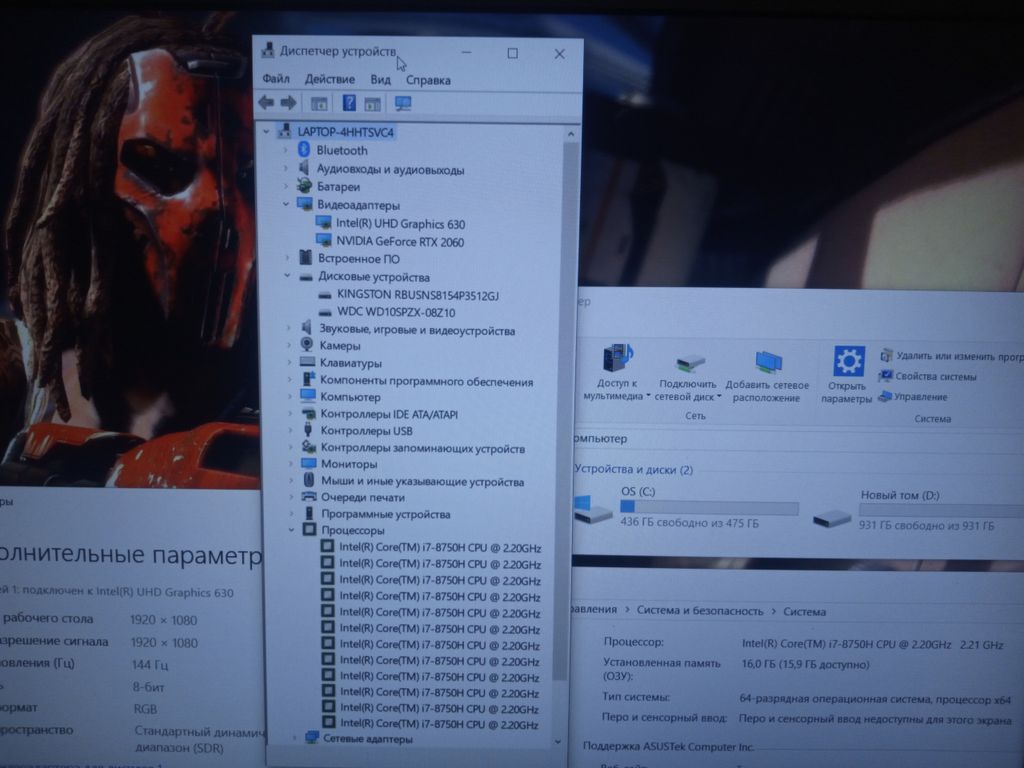Open the Новый том (D:) drive
Screen dimensions: 1024x768
tap(832, 517)
